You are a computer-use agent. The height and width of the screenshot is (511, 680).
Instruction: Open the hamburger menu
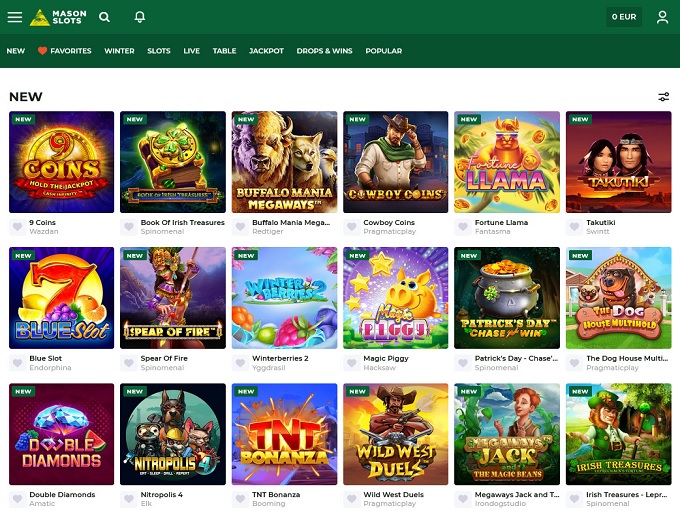coord(15,17)
